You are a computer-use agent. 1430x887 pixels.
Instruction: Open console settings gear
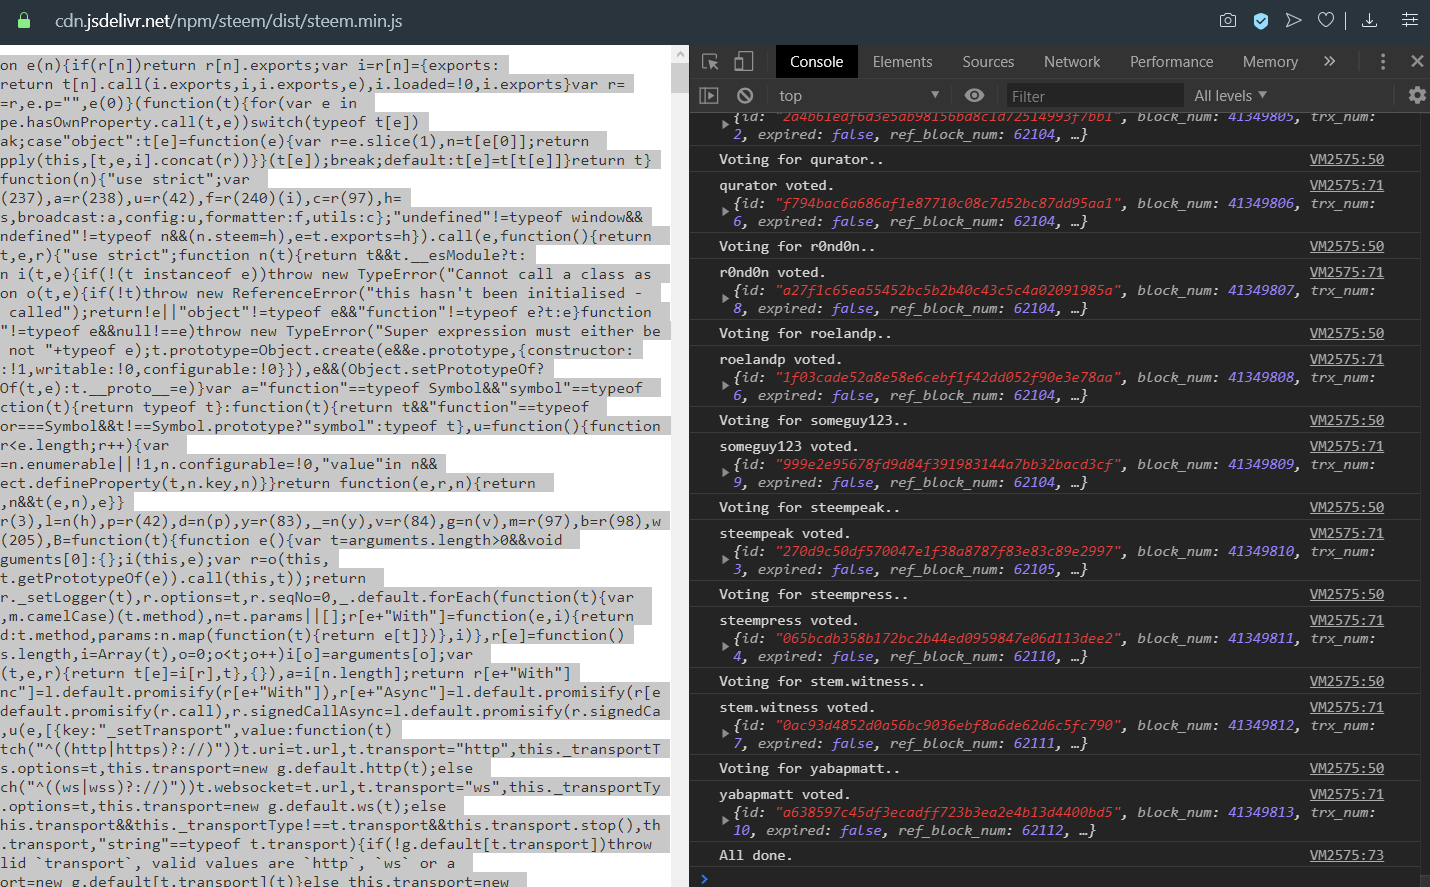[x=1417, y=96]
